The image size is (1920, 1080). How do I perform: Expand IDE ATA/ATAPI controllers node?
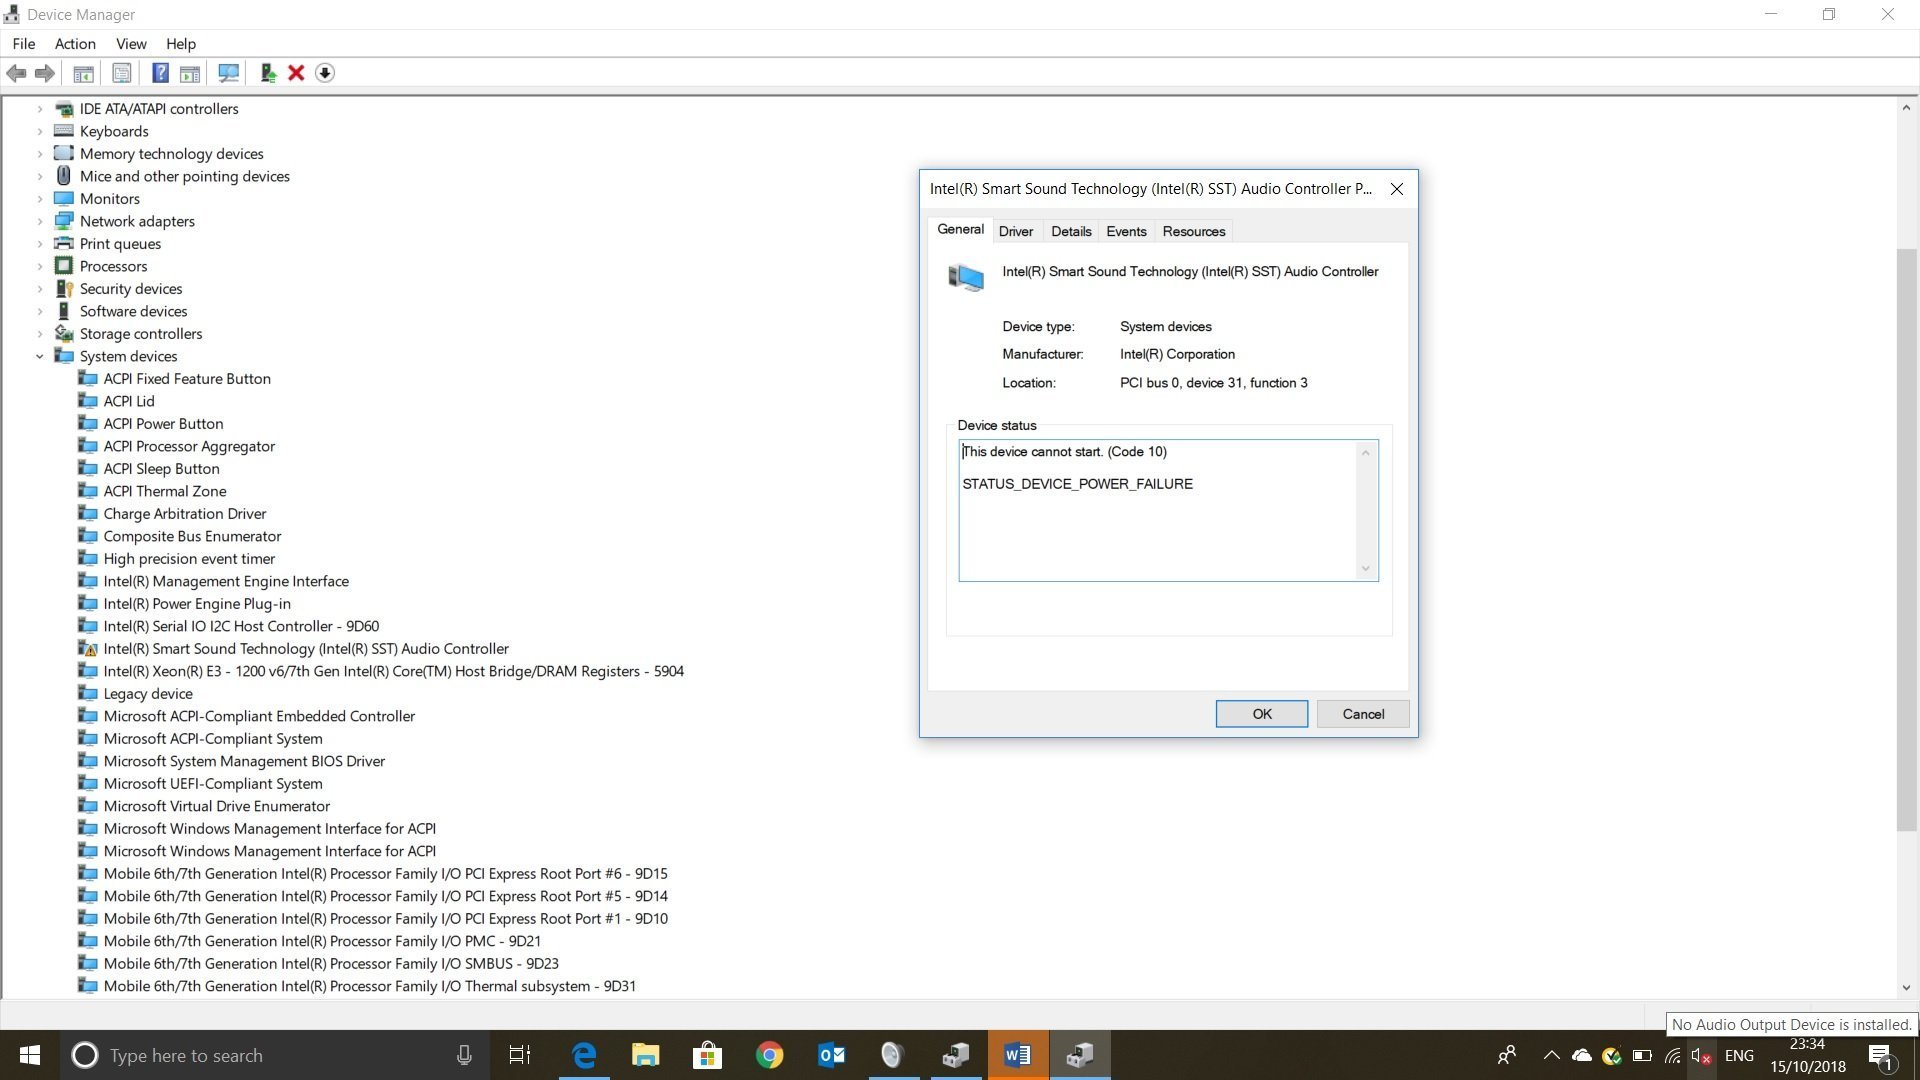(x=40, y=109)
